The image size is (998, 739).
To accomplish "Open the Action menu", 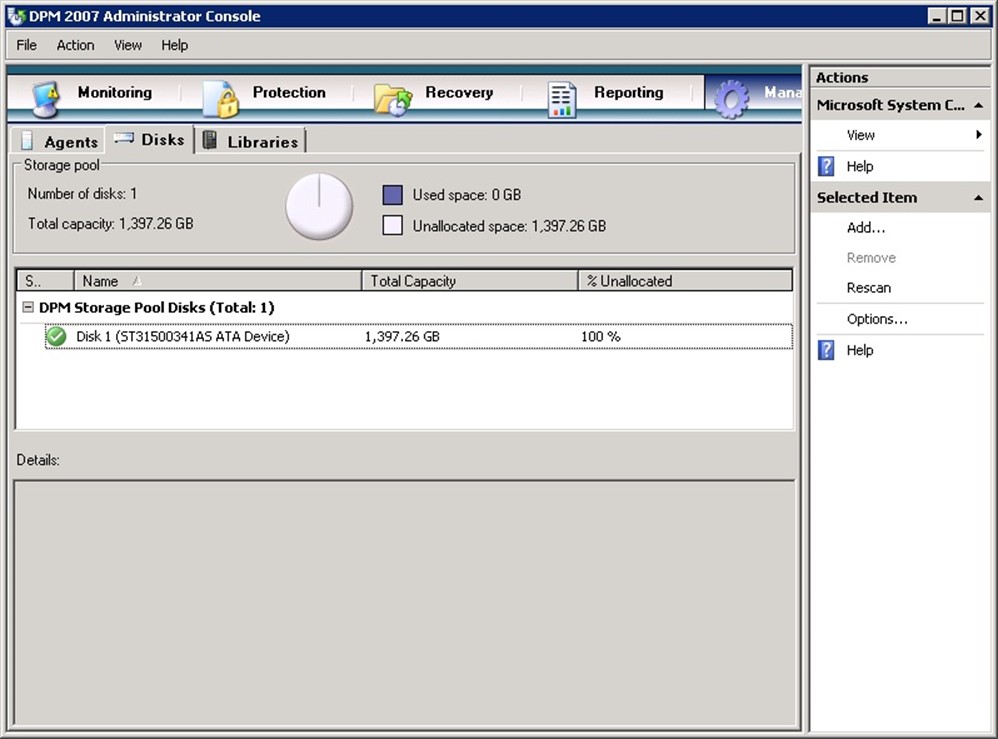I will [x=75, y=45].
